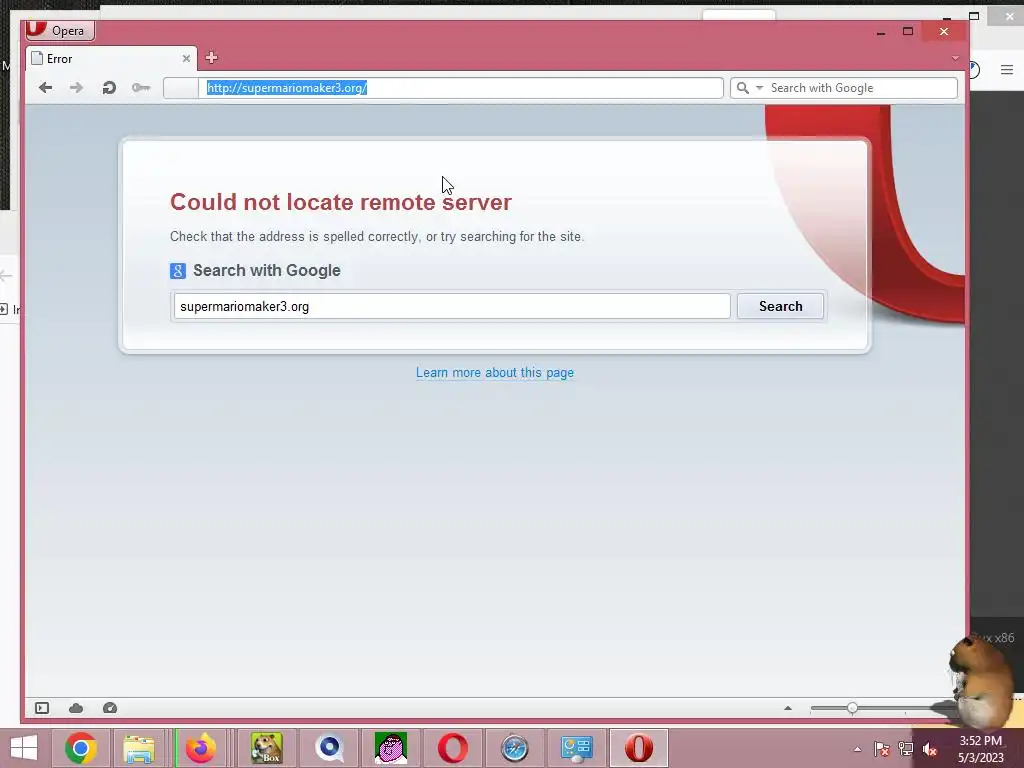This screenshot has width=1024, height=768.
Task: Toggle Opera Turbo speedometer icon
Action: 110,708
